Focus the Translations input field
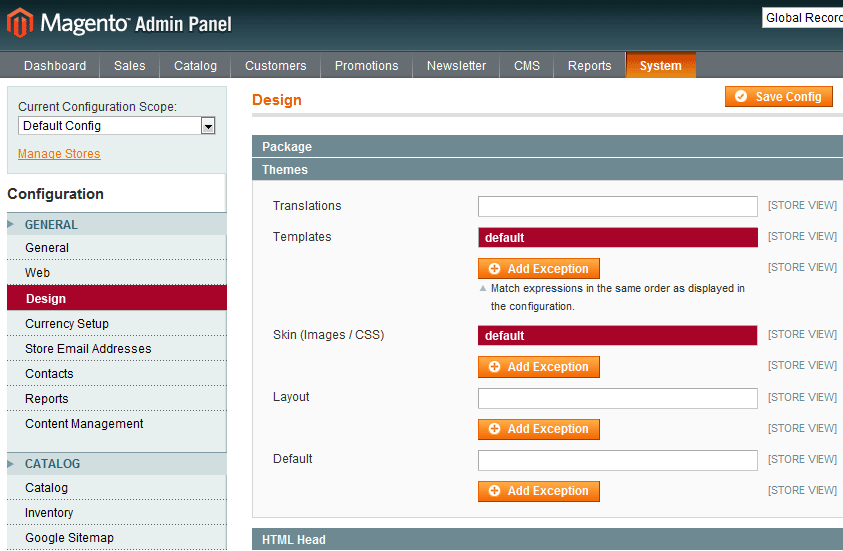 coord(618,206)
